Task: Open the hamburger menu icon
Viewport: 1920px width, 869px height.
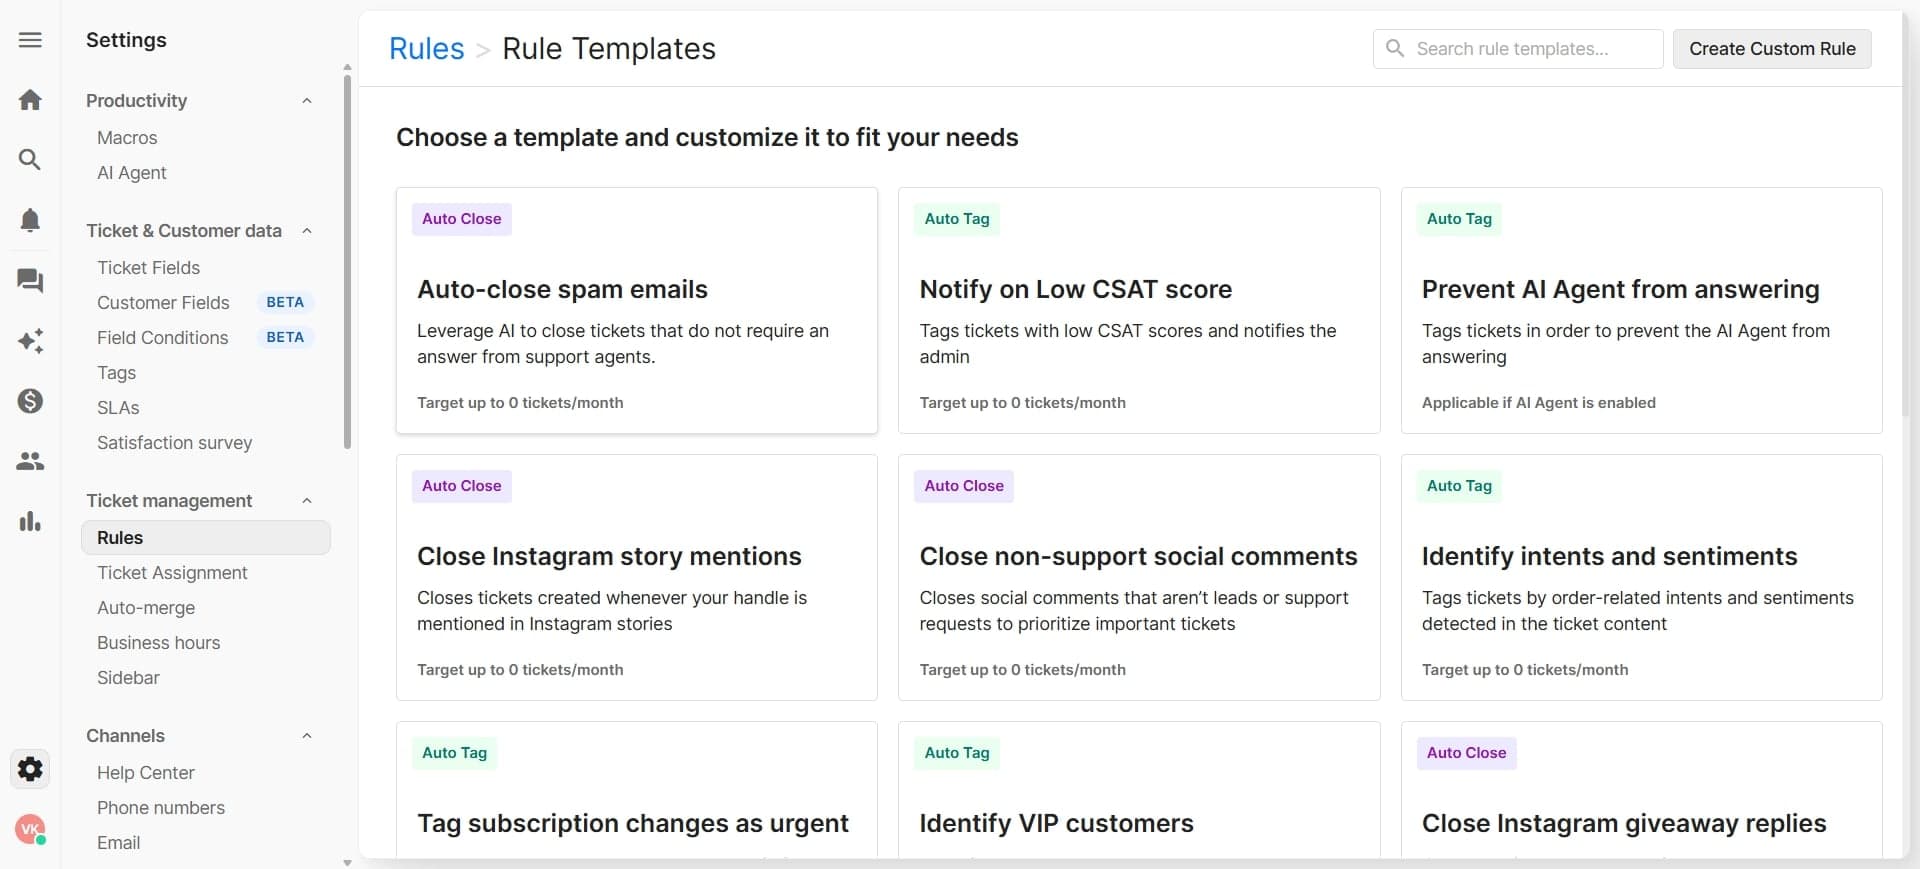Action: [x=30, y=40]
